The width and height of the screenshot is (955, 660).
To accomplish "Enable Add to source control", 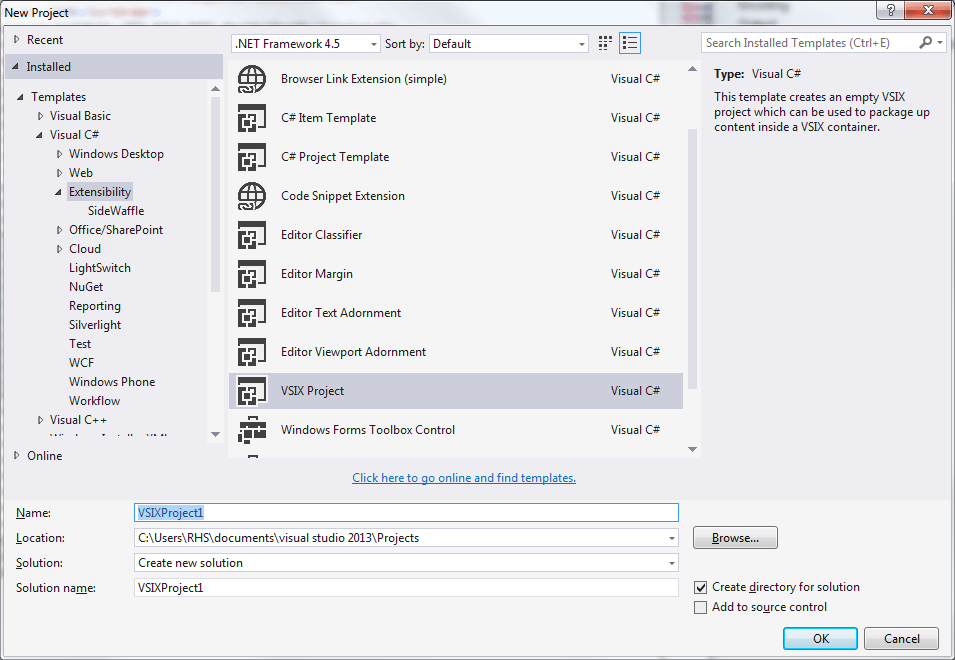I will click(x=701, y=607).
